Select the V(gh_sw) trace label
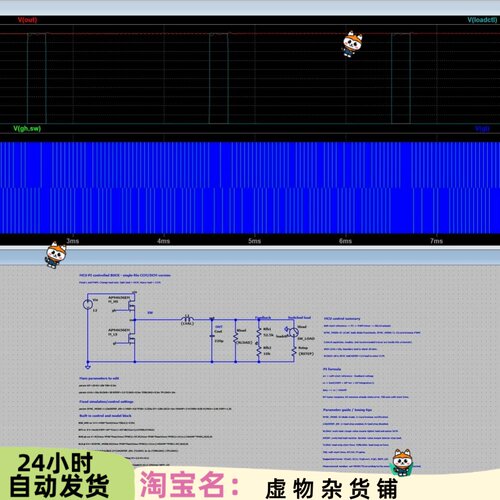 coord(27,128)
